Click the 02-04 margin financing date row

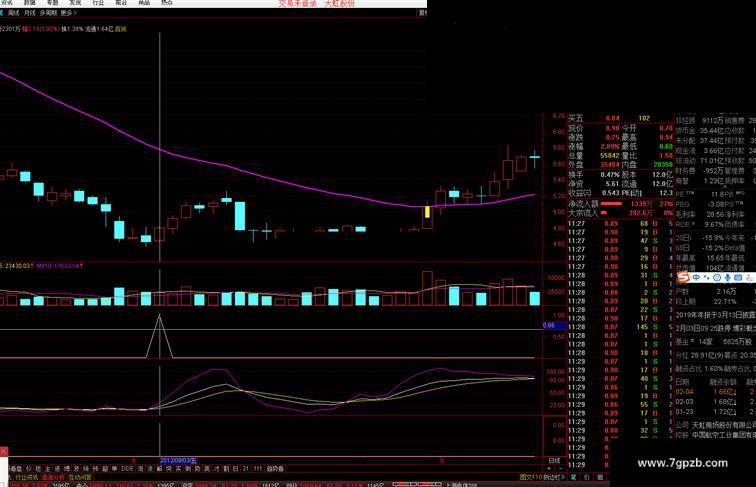tap(716, 392)
